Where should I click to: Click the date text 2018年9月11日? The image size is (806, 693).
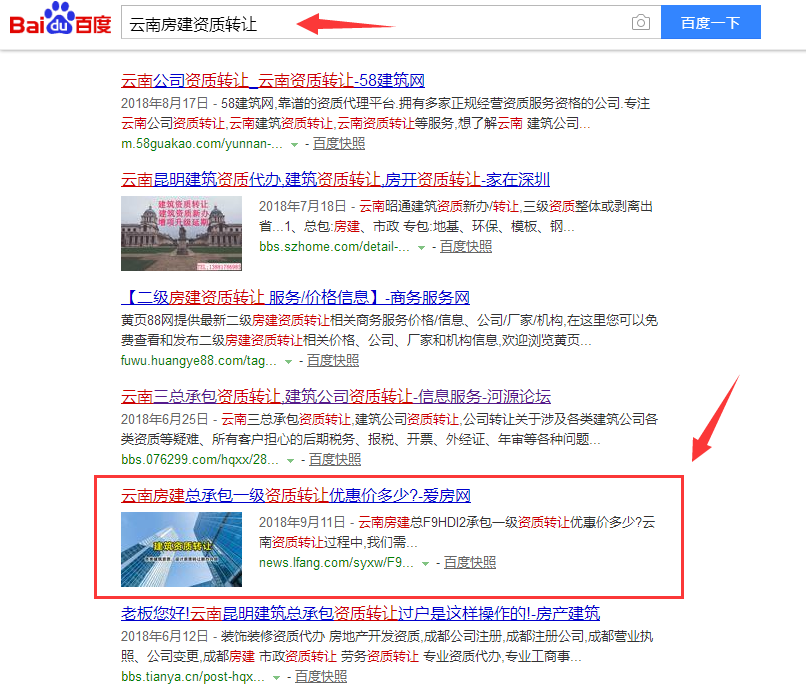click(302, 523)
